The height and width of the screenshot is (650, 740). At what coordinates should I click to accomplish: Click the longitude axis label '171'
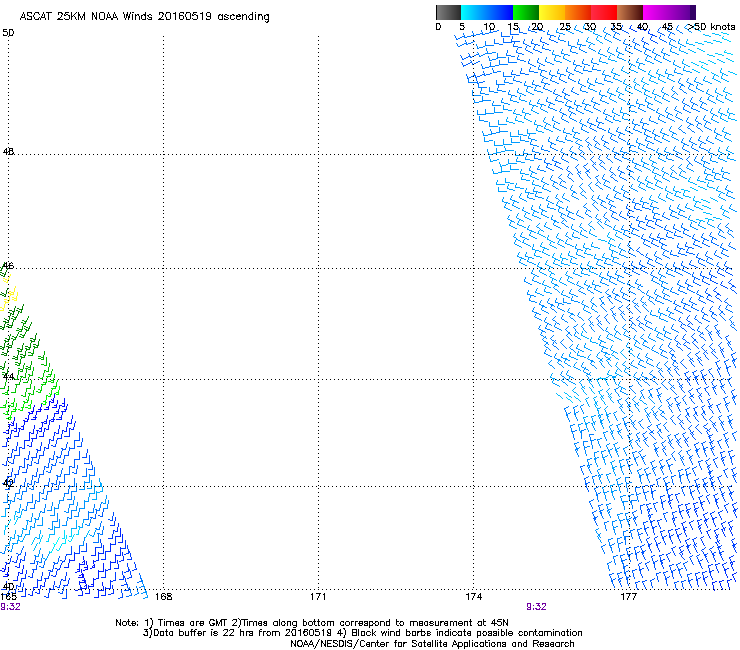pyautogui.click(x=318, y=597)
